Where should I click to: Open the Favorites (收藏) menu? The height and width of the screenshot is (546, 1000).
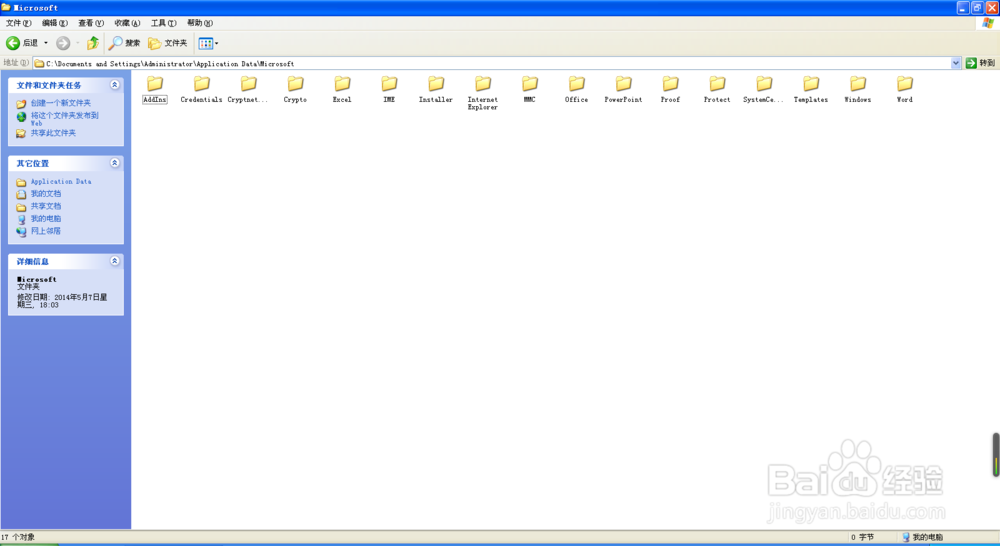pos(128,23)
